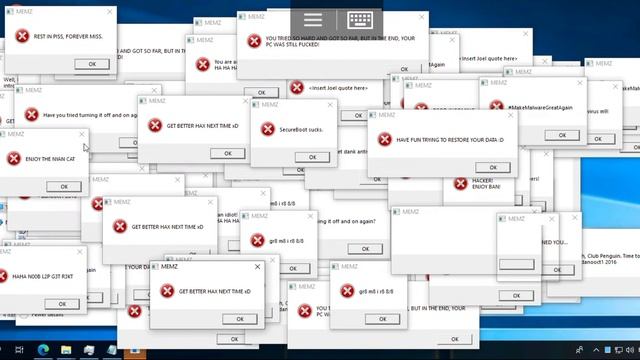This screenshot has height=360, width=640.
Task: Click 'HAVE FUN TRYING TO RESTORE YOUR DATA :D' text
Action: (450, 140)
